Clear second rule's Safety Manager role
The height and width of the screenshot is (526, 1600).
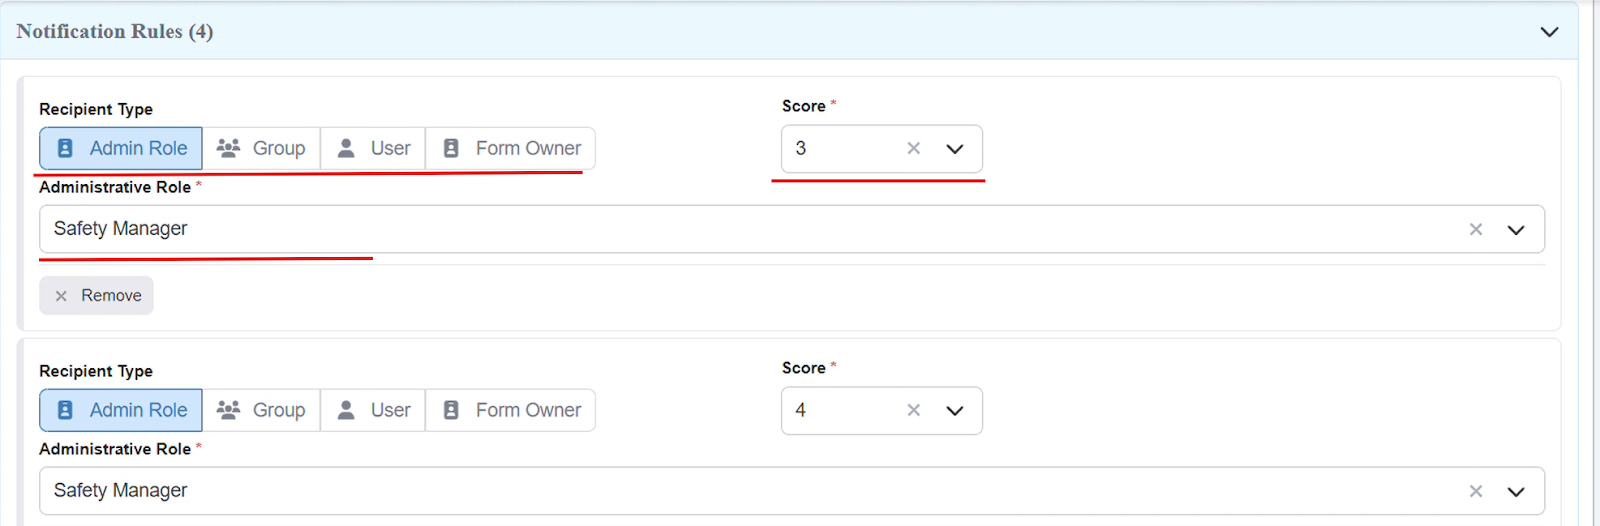point(1475,491)
